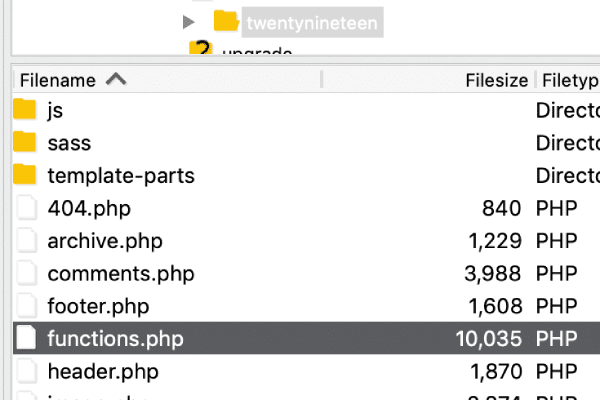Click the twentynineteen folder icon
The width and height of the screenshot is (600, 400).
pyautogui.click(x=226, y=21)
